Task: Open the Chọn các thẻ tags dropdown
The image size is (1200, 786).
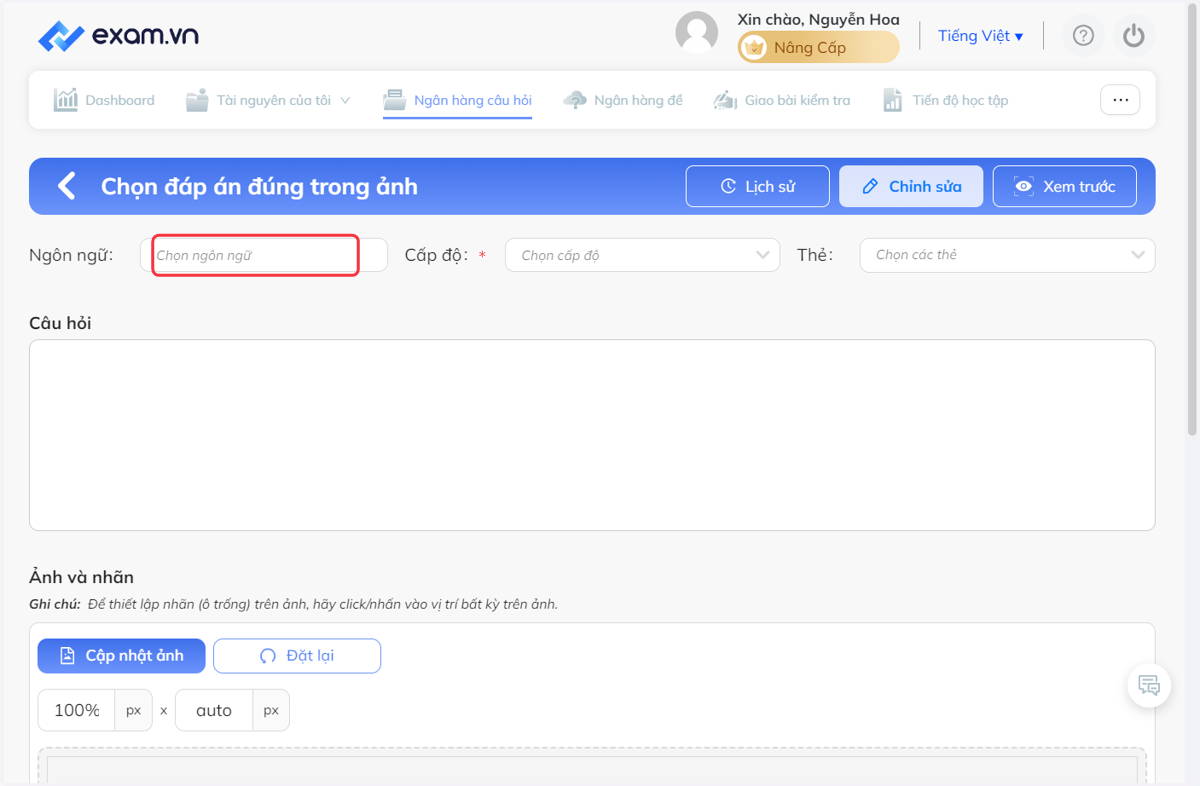Action: (1007, 255)
